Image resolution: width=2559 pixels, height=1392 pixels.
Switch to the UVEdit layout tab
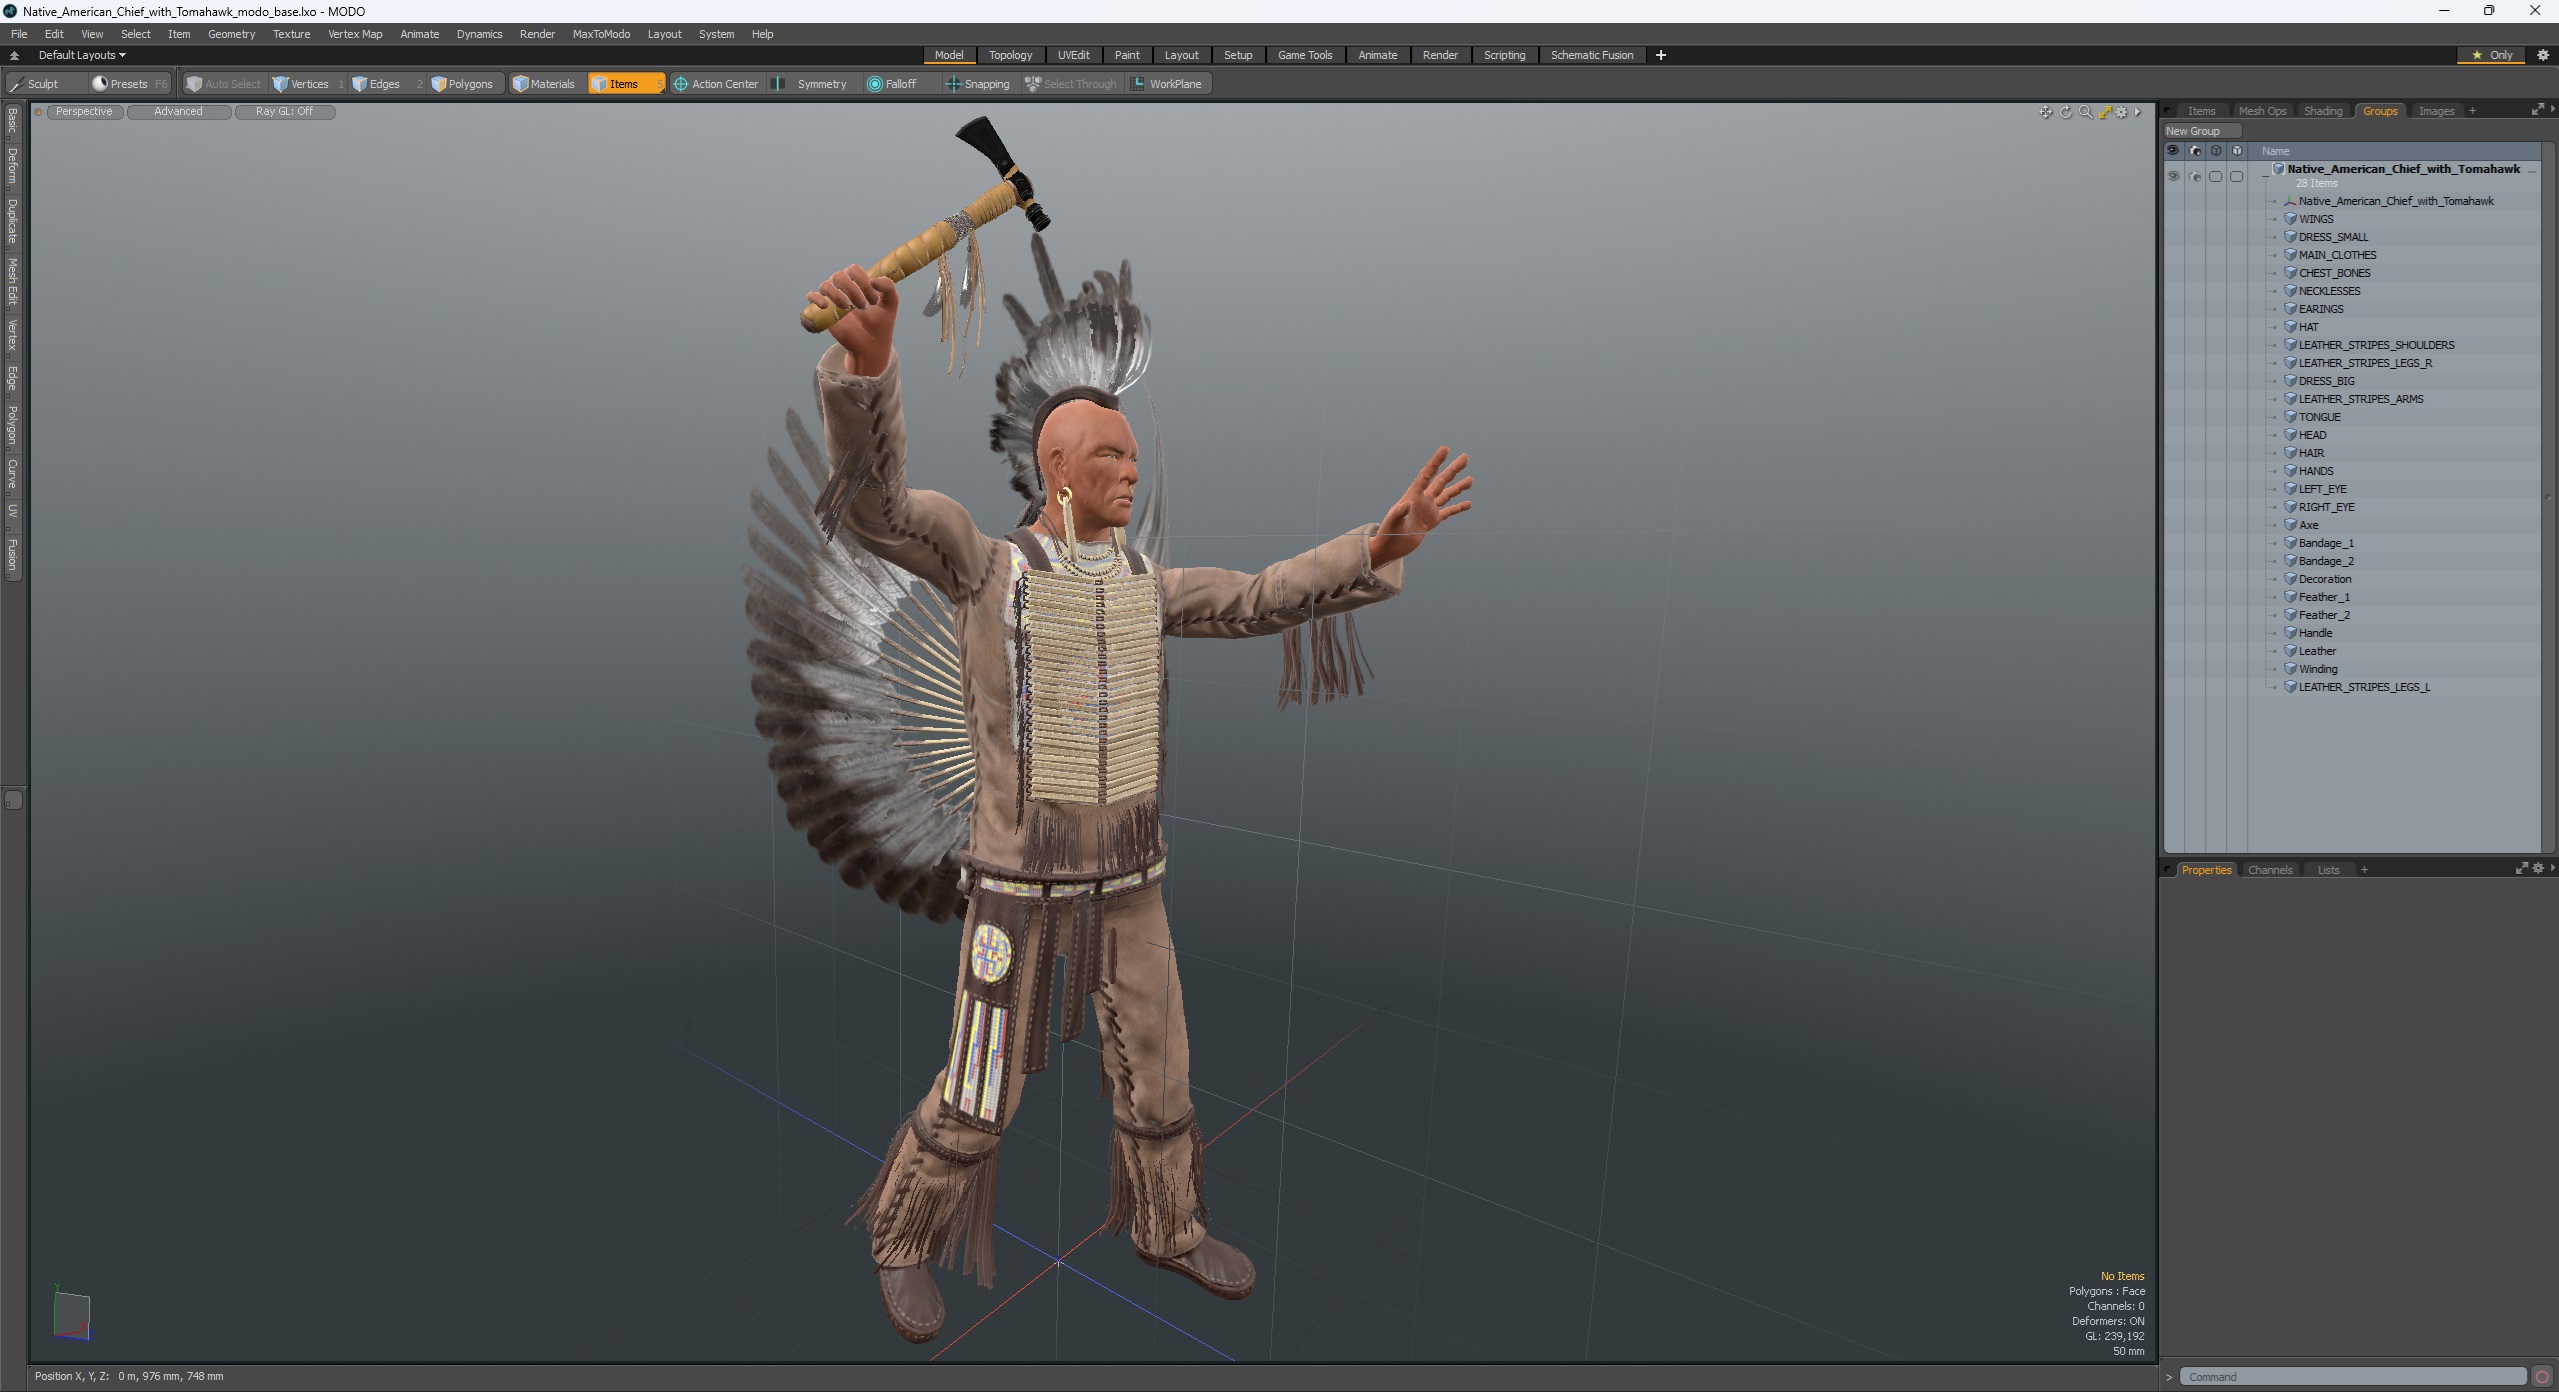click(x=1073, y=55)
